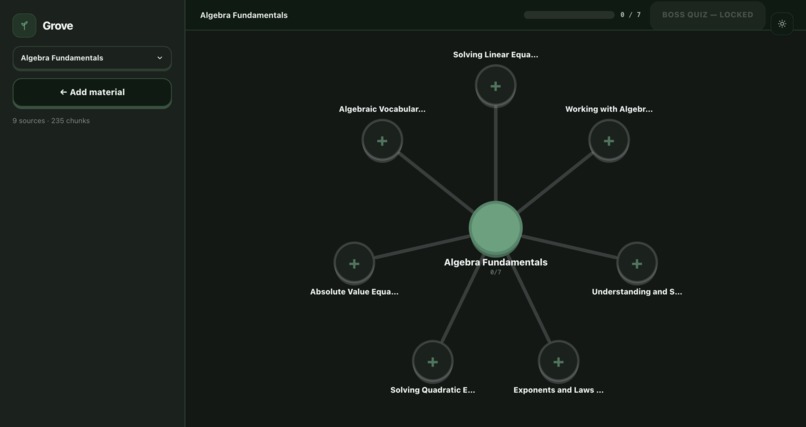
Task: Click the 'Absolute Value Equa...' label
Action: click(x=354, y=292)
